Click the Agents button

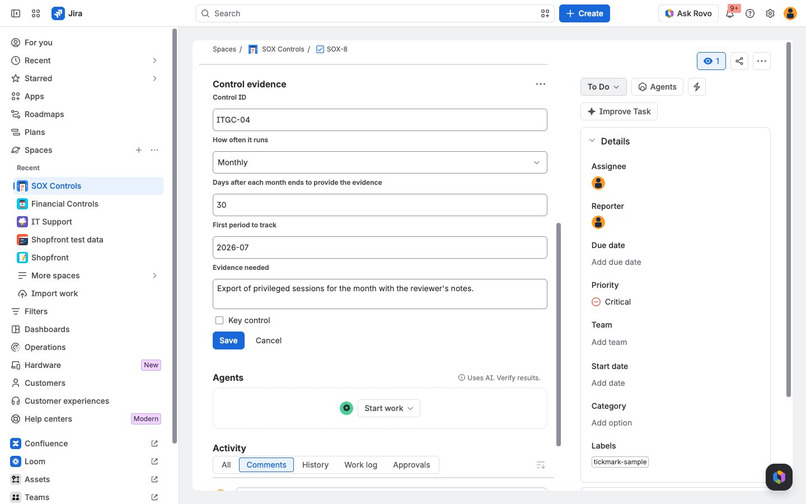point(657,87)
